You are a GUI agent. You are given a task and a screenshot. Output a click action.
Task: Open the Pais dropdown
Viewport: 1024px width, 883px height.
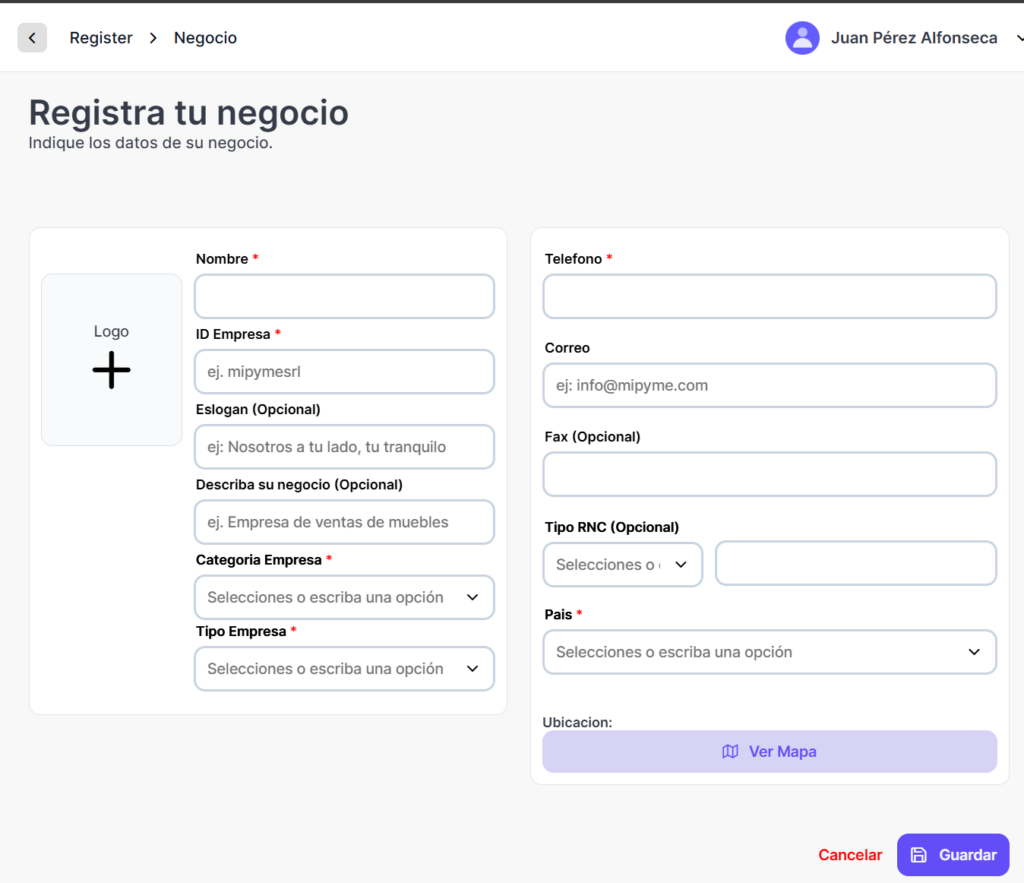coord(769,652)
